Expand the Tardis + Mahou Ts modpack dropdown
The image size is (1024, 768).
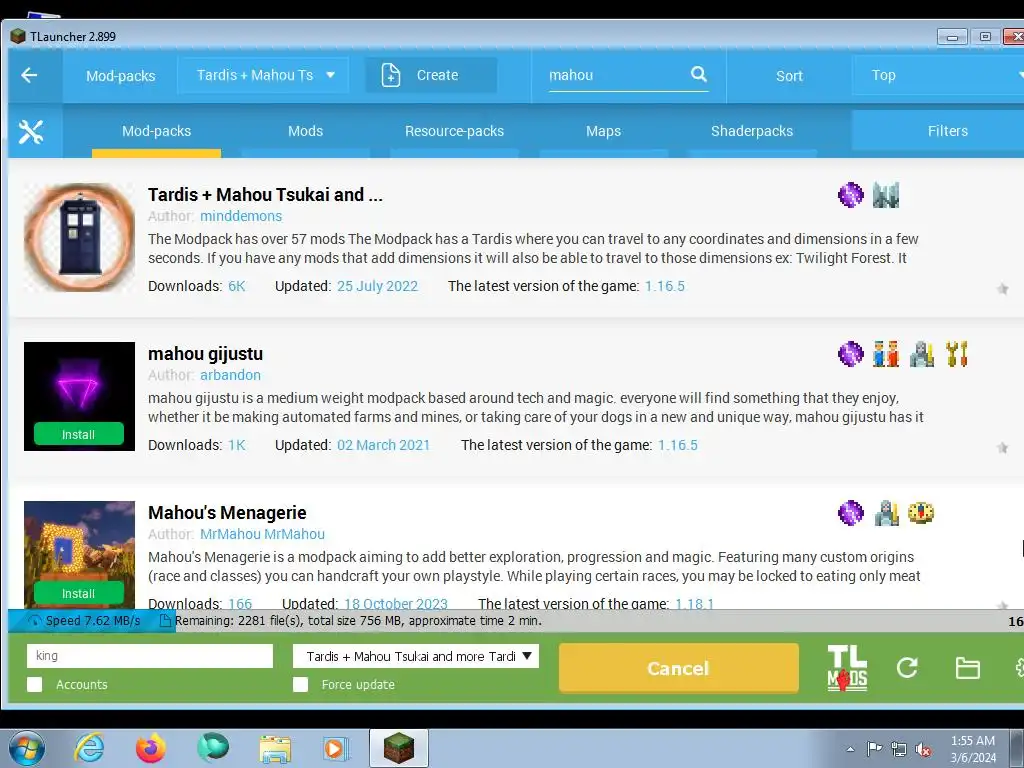coord(263,75)
